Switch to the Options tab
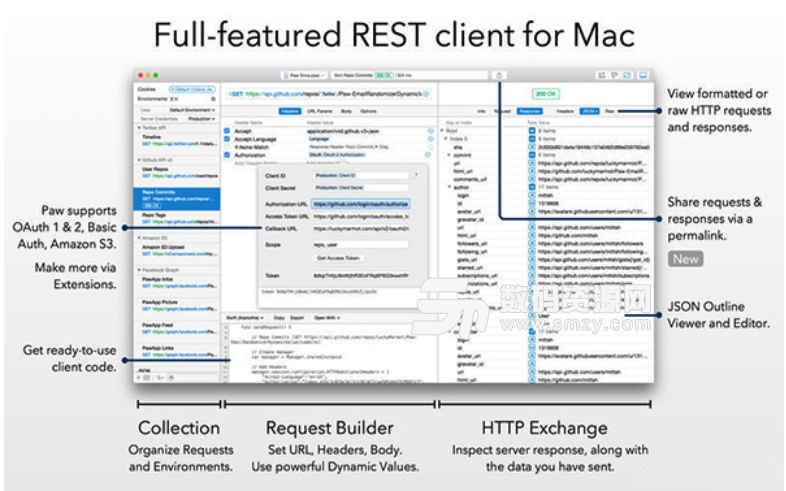The width and height of the screenshot is (786, 491). [368, 111]
